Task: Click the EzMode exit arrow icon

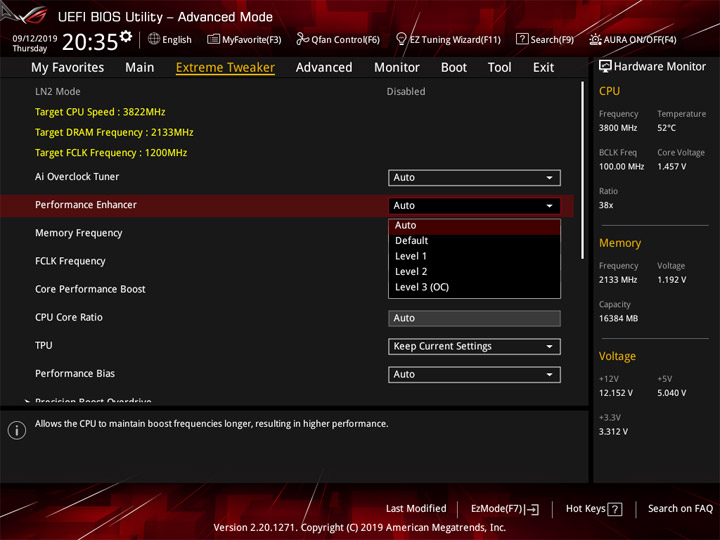Action: coord(532,509)
